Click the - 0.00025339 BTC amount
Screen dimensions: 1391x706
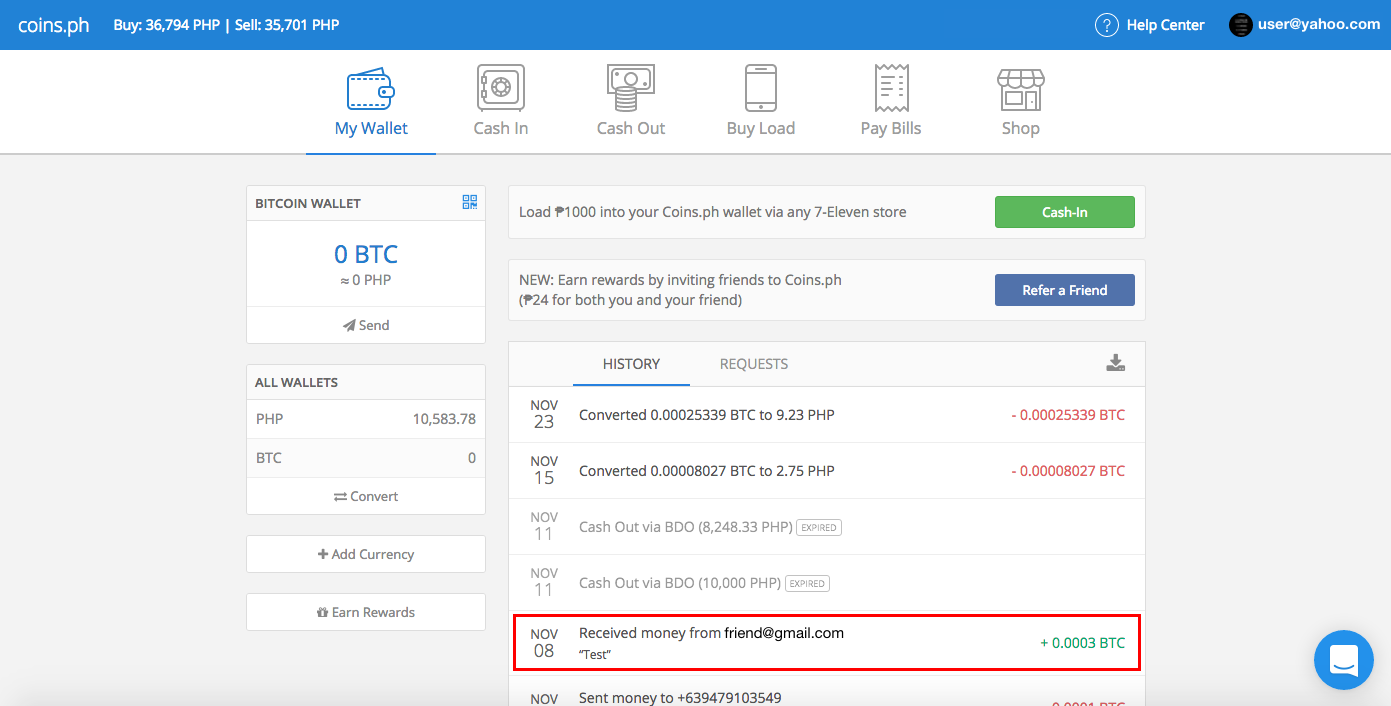(x=1068, y=415)
